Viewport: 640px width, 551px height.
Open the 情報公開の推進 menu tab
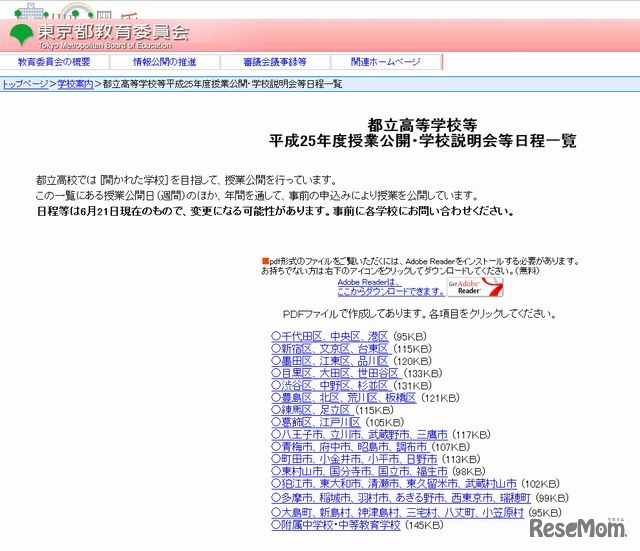click(164, 62)
